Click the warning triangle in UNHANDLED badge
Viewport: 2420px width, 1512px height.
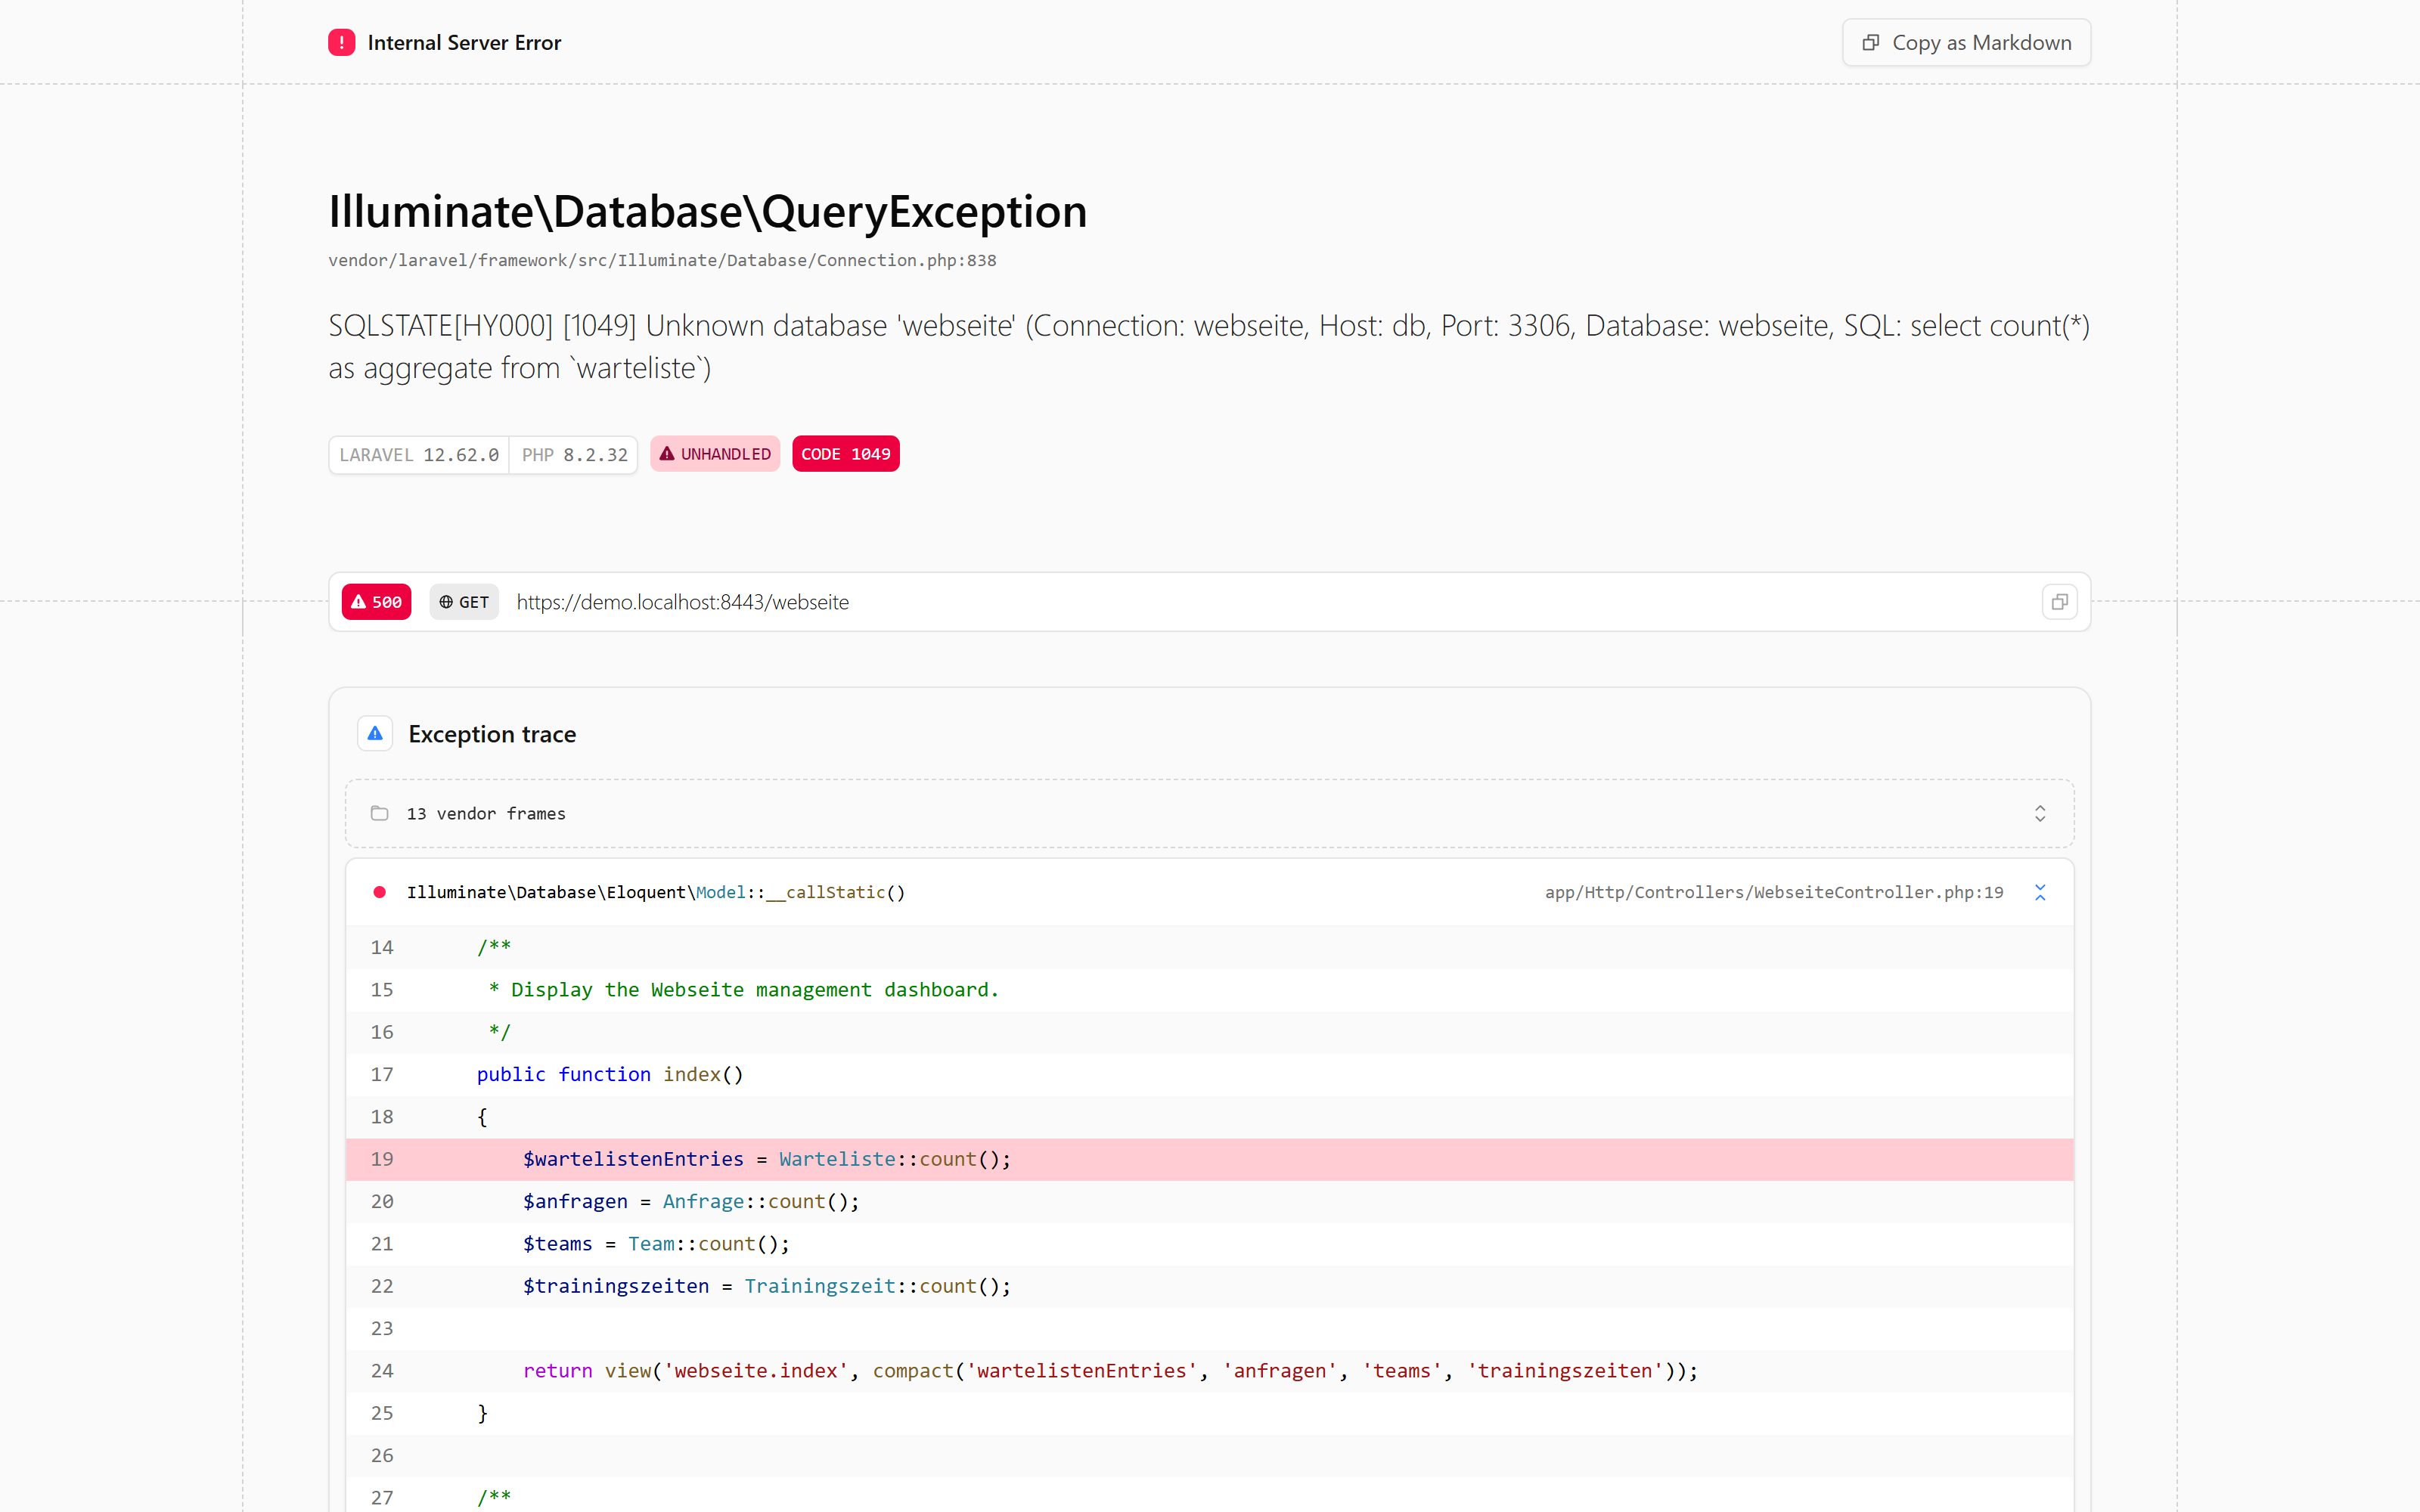(x=667, y=454)
